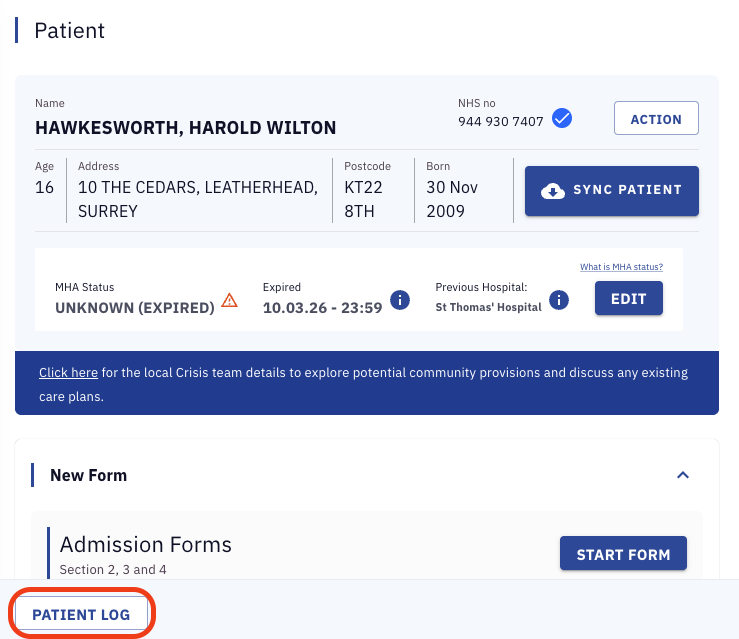The image size is (739, 639).
Task: Open the ACTION dropdown button
Action: (x=656, y=119)
